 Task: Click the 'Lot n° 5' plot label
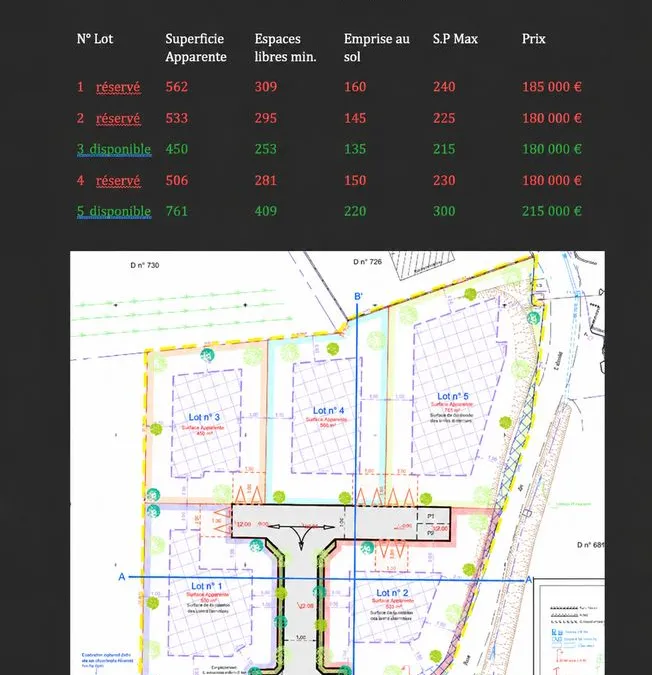tap(453, 396)
